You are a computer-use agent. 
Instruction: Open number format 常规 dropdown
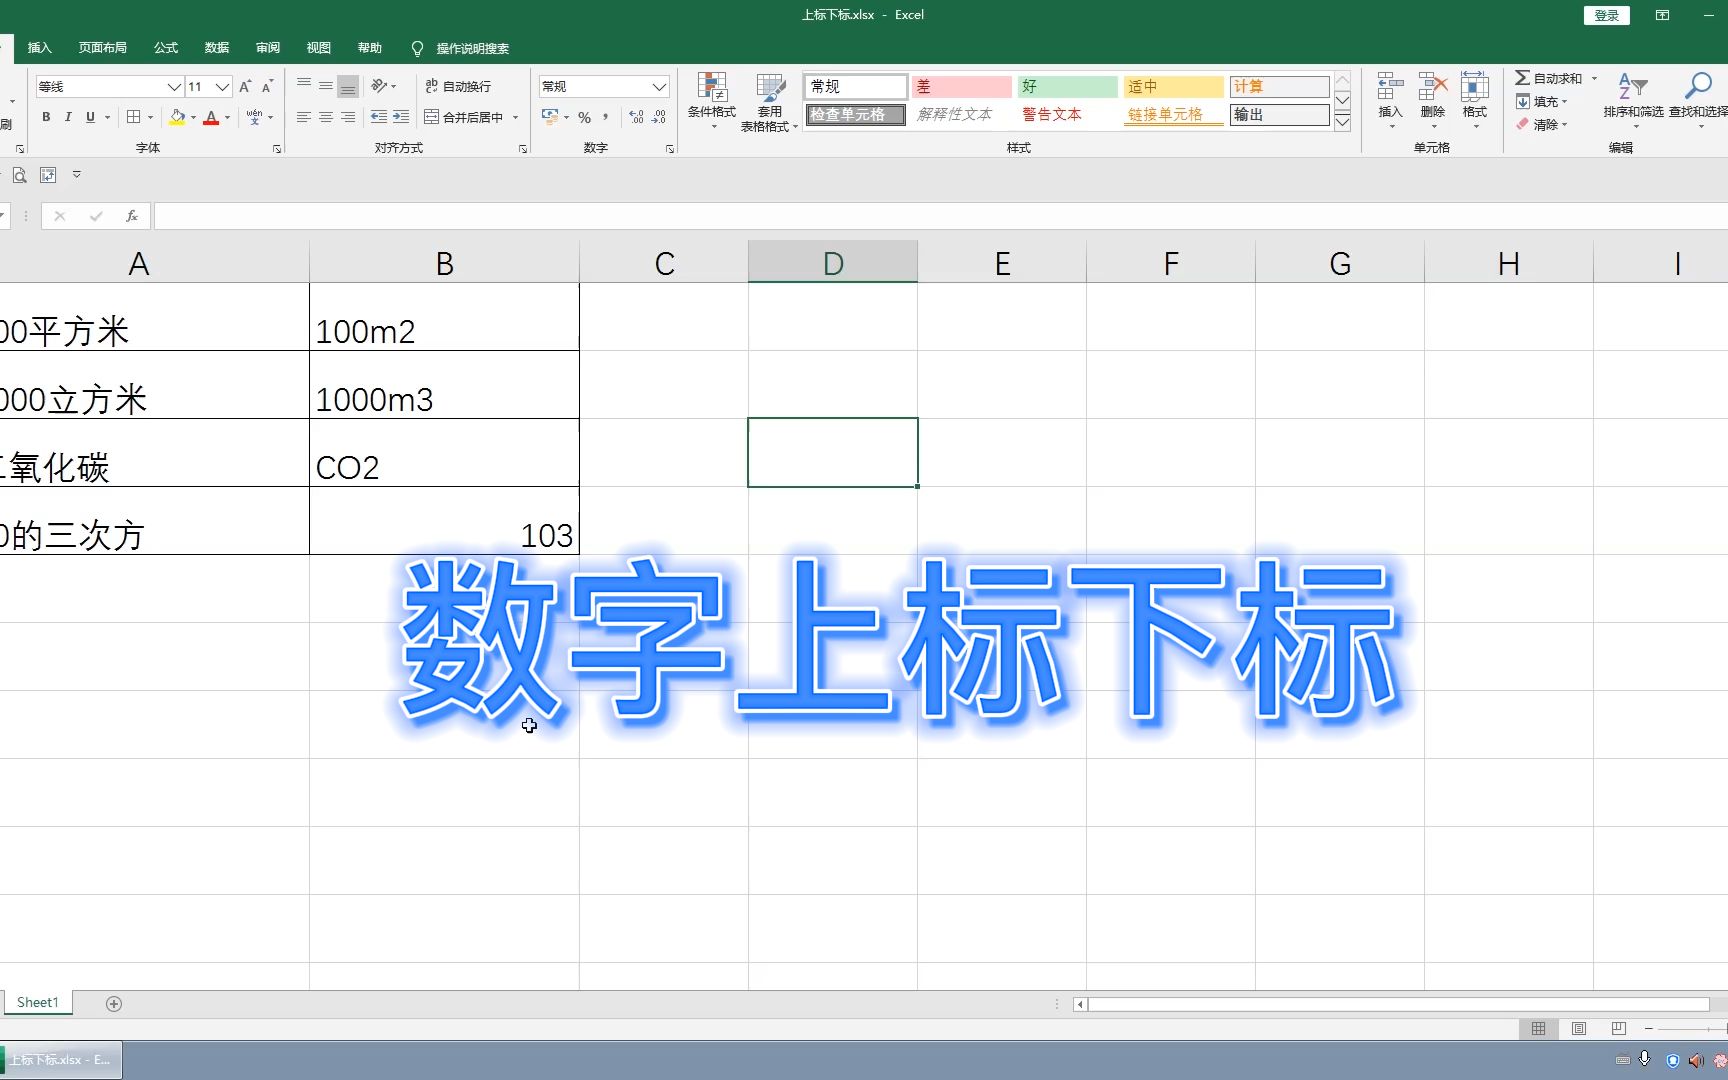point(659,87)
